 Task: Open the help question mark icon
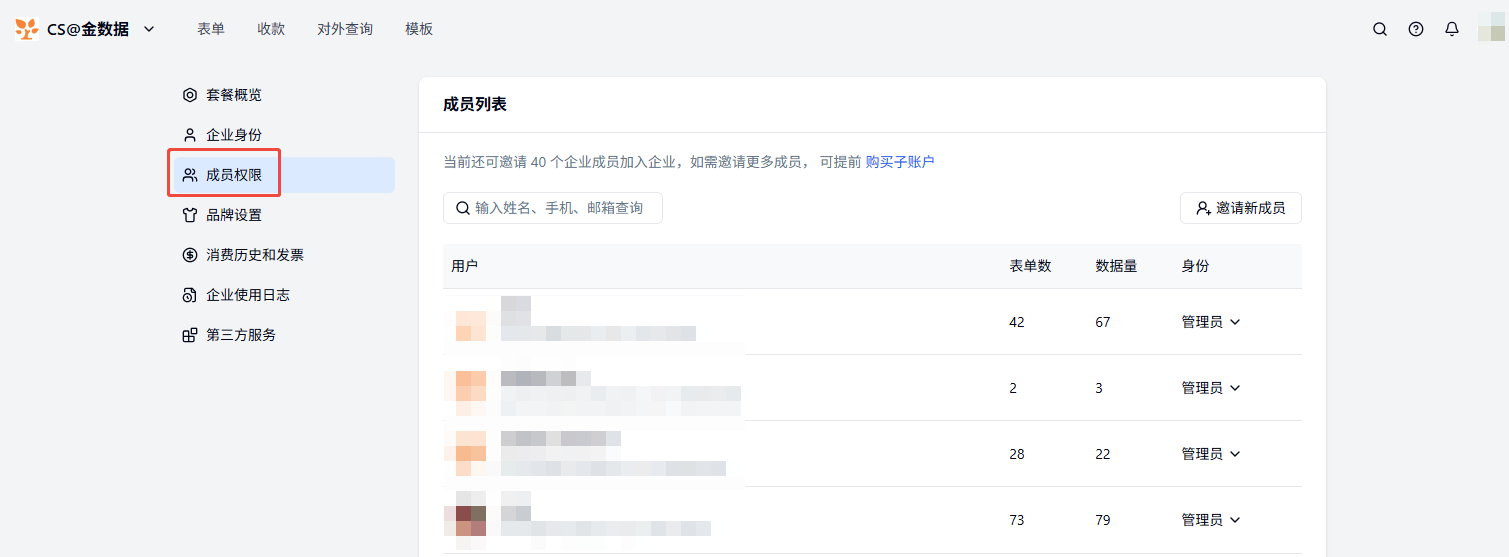click(x=1416, y=29)
